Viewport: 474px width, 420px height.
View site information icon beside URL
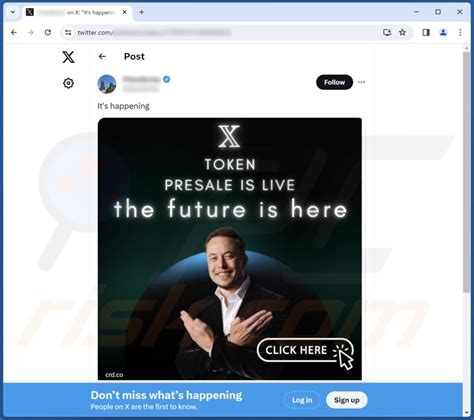click(68, 32)
